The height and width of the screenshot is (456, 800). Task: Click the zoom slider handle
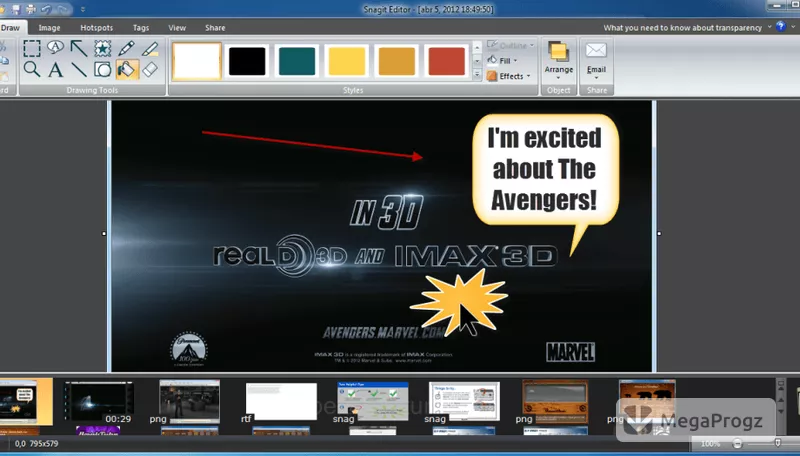(778, 443)
